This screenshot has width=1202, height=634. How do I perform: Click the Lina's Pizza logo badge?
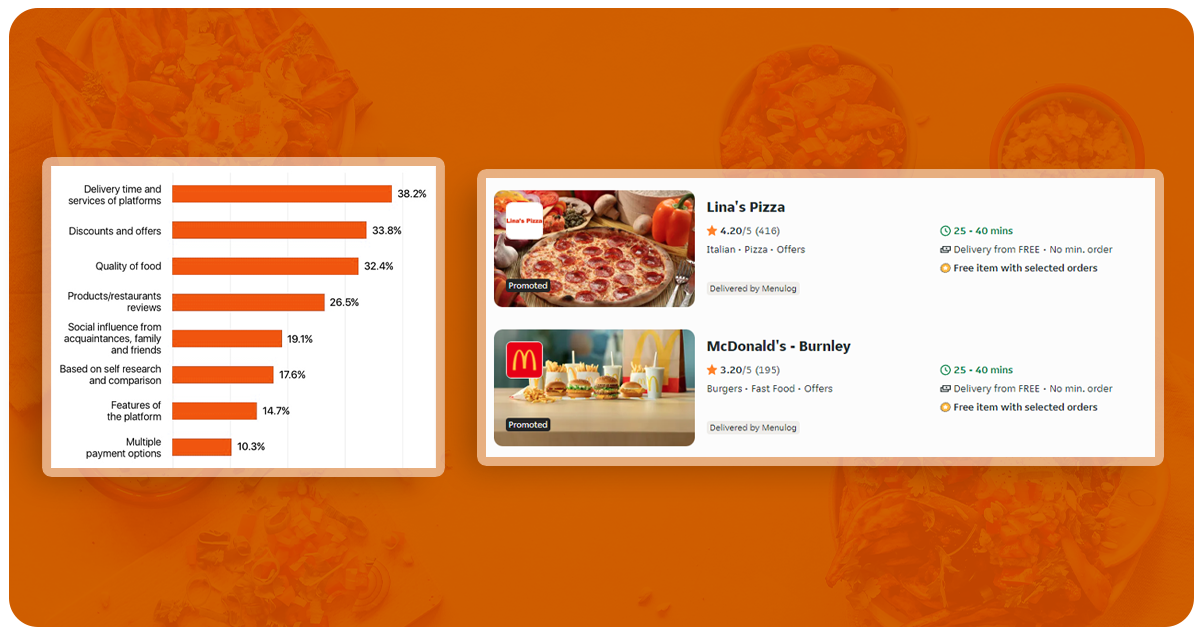click(524, 220)
